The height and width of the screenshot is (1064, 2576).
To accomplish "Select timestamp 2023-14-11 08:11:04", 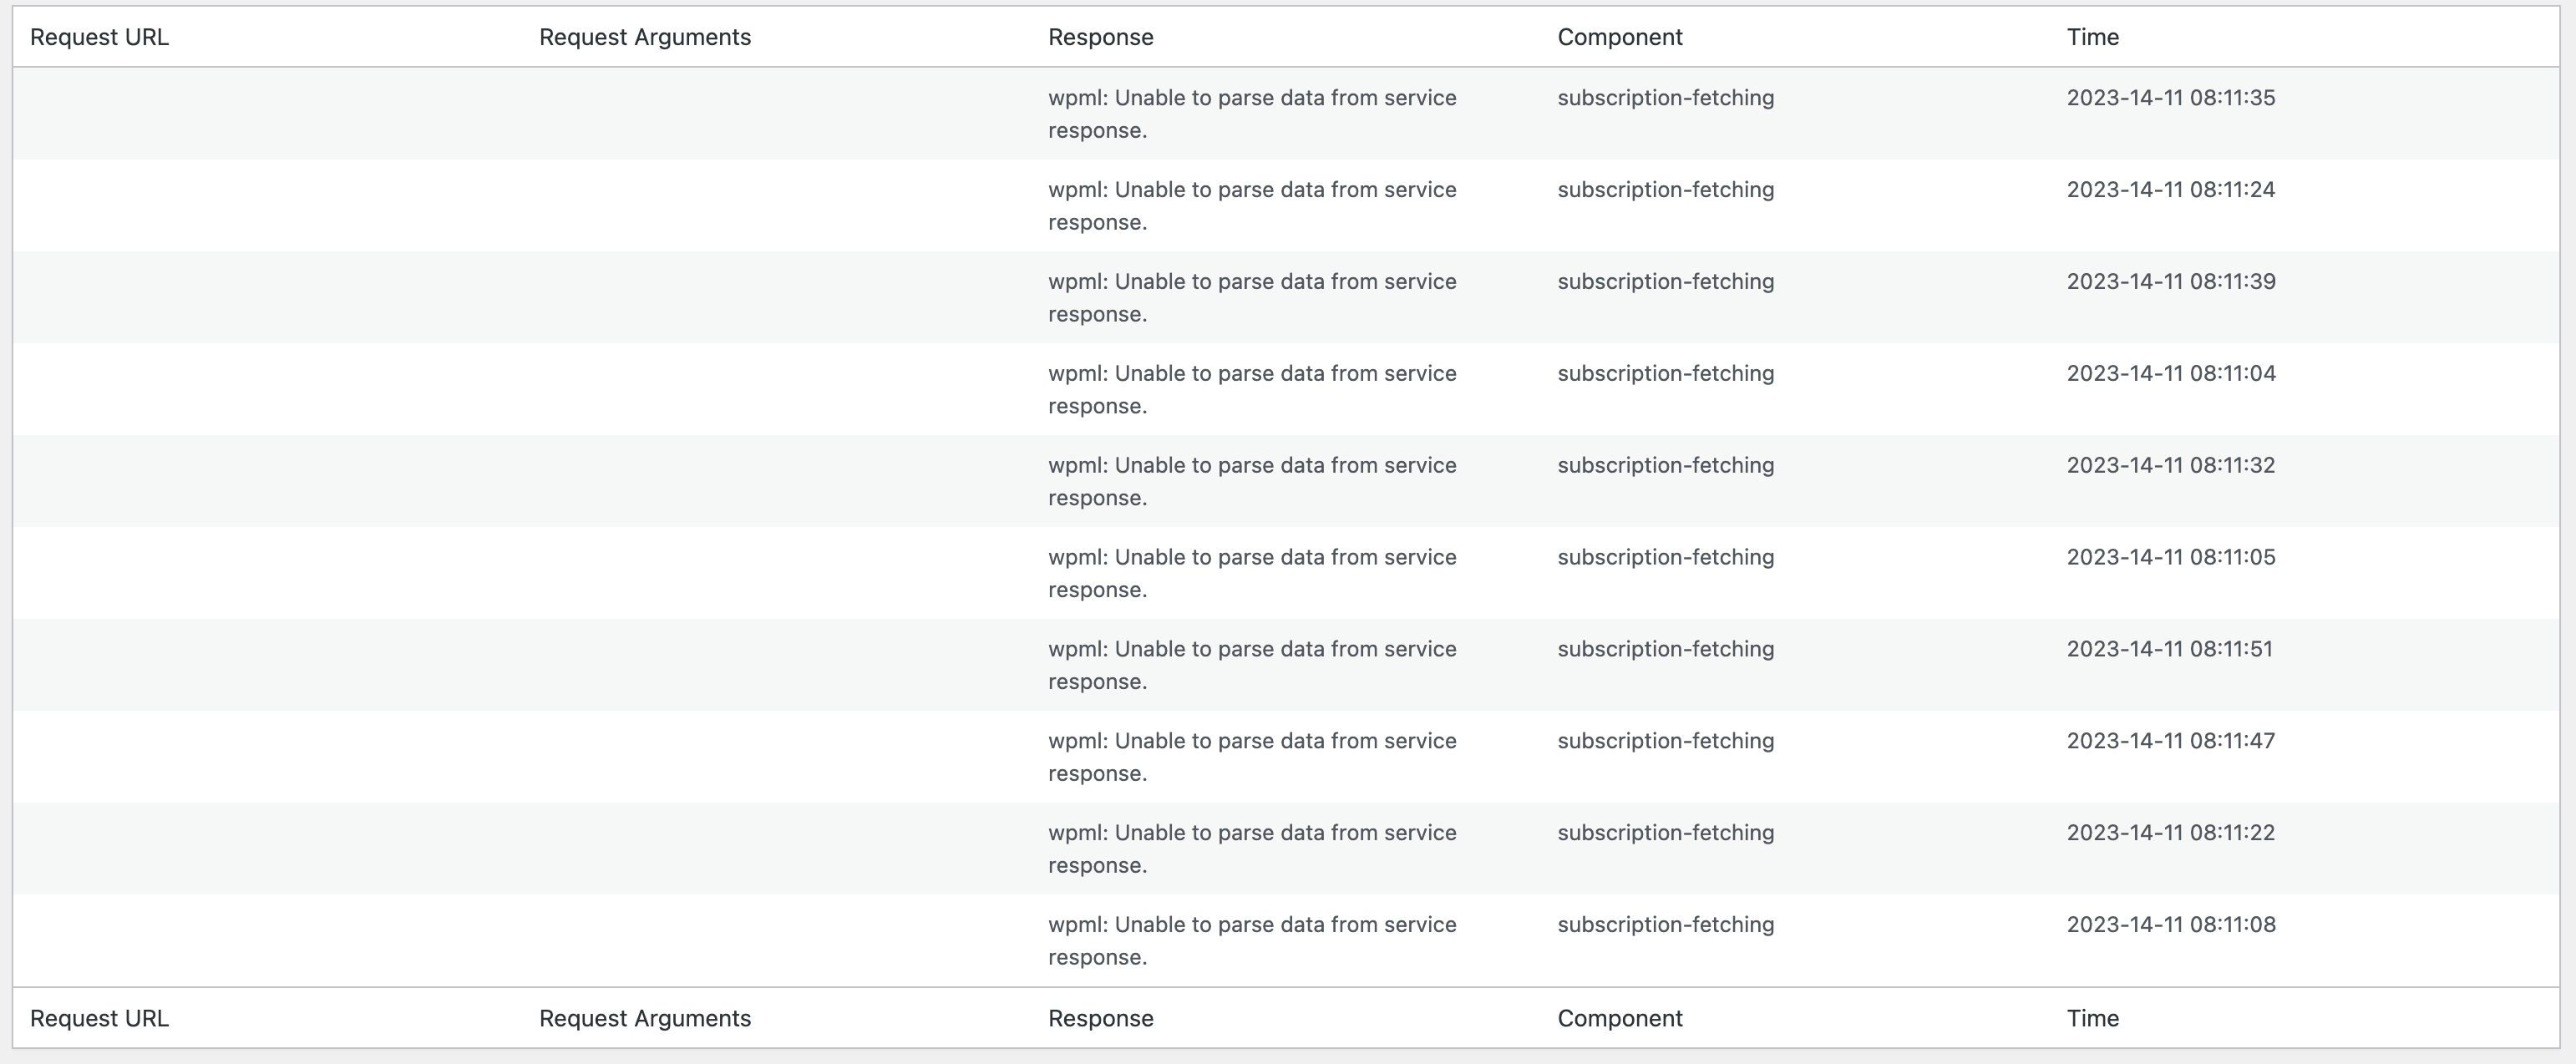I will coord(2171,374).
